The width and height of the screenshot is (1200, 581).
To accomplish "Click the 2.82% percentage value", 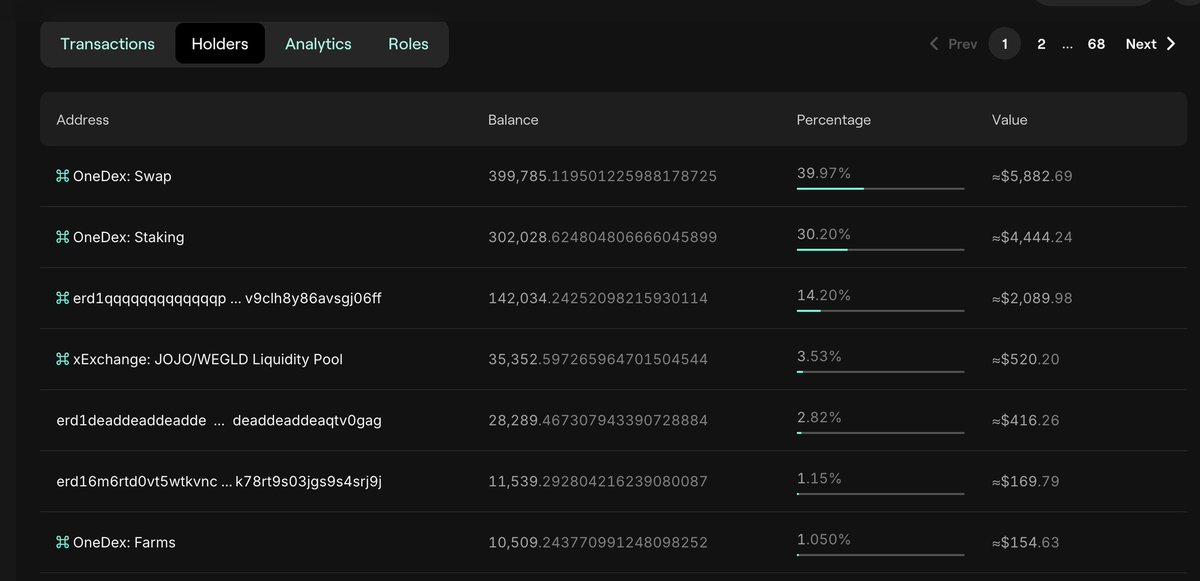I will click(x=819, y=417).
